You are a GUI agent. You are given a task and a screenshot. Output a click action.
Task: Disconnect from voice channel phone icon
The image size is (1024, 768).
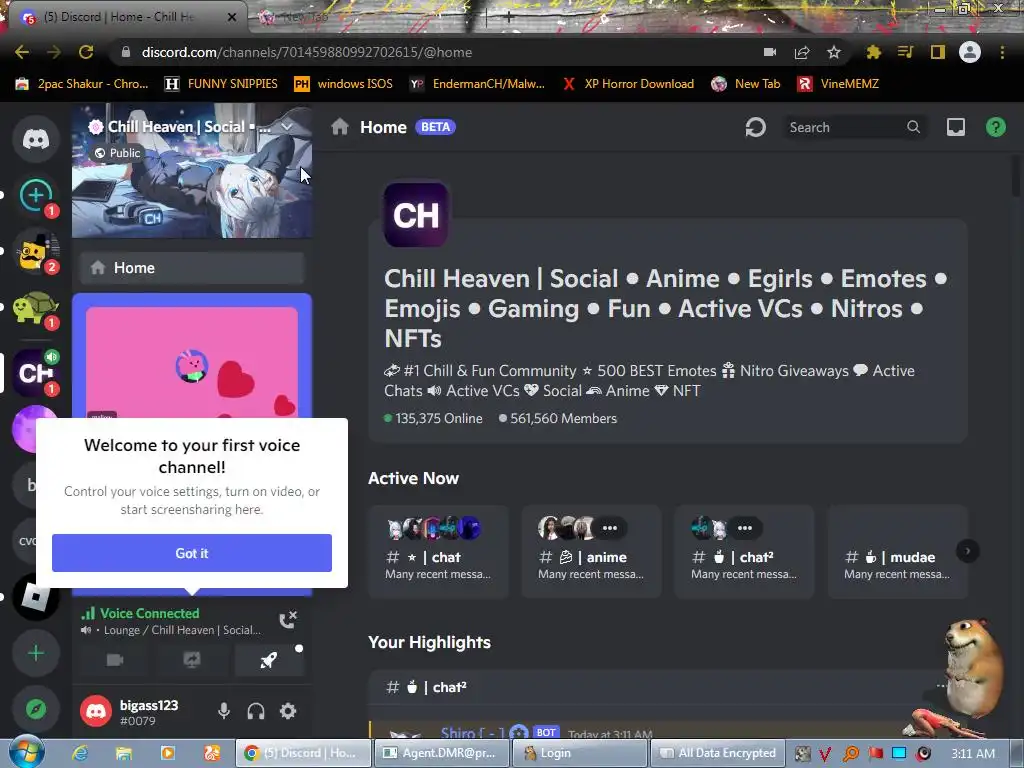[x=288, y=619]
